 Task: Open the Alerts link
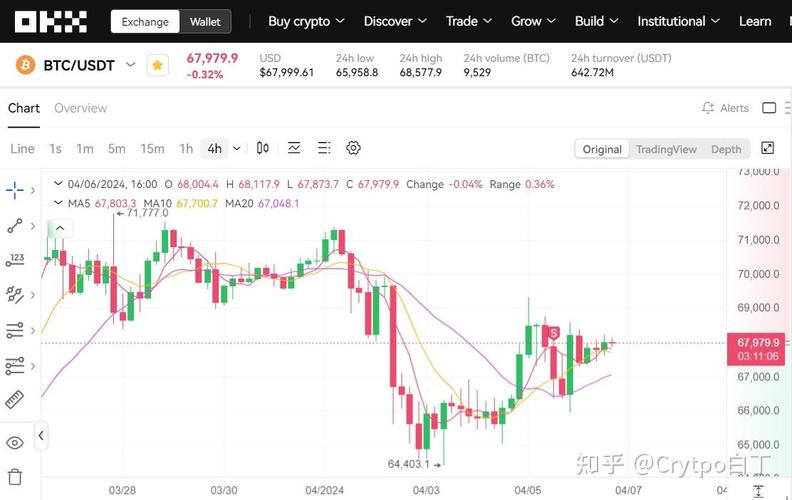coord(725,108)
